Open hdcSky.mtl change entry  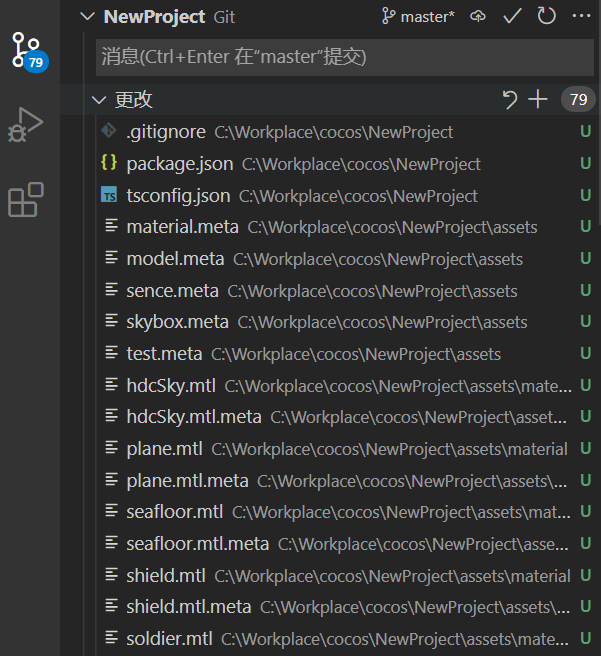coord(347,385)
